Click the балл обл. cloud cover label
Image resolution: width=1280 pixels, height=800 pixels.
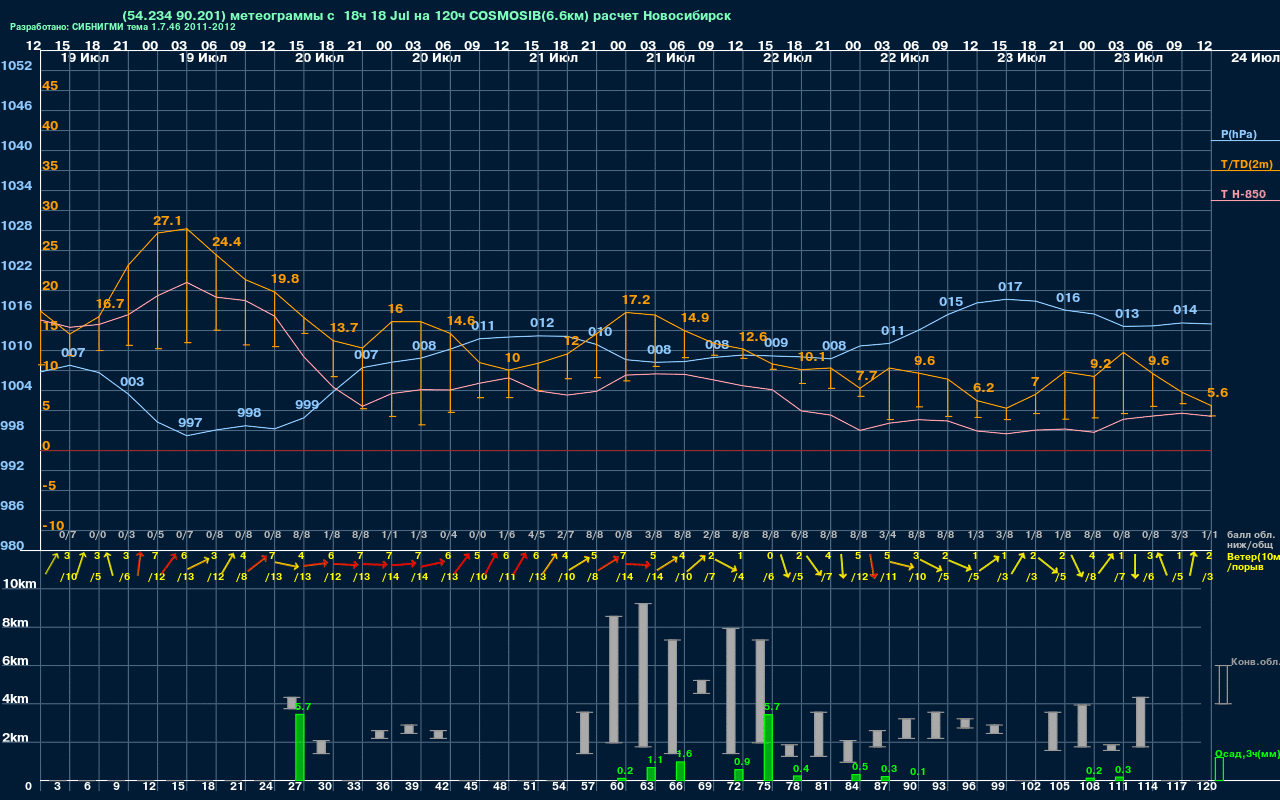coord(1251,535)
